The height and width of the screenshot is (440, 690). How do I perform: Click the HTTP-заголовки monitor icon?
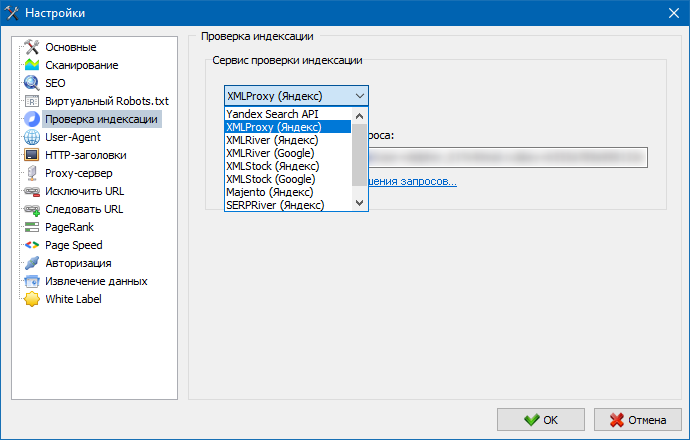(32, 155)
